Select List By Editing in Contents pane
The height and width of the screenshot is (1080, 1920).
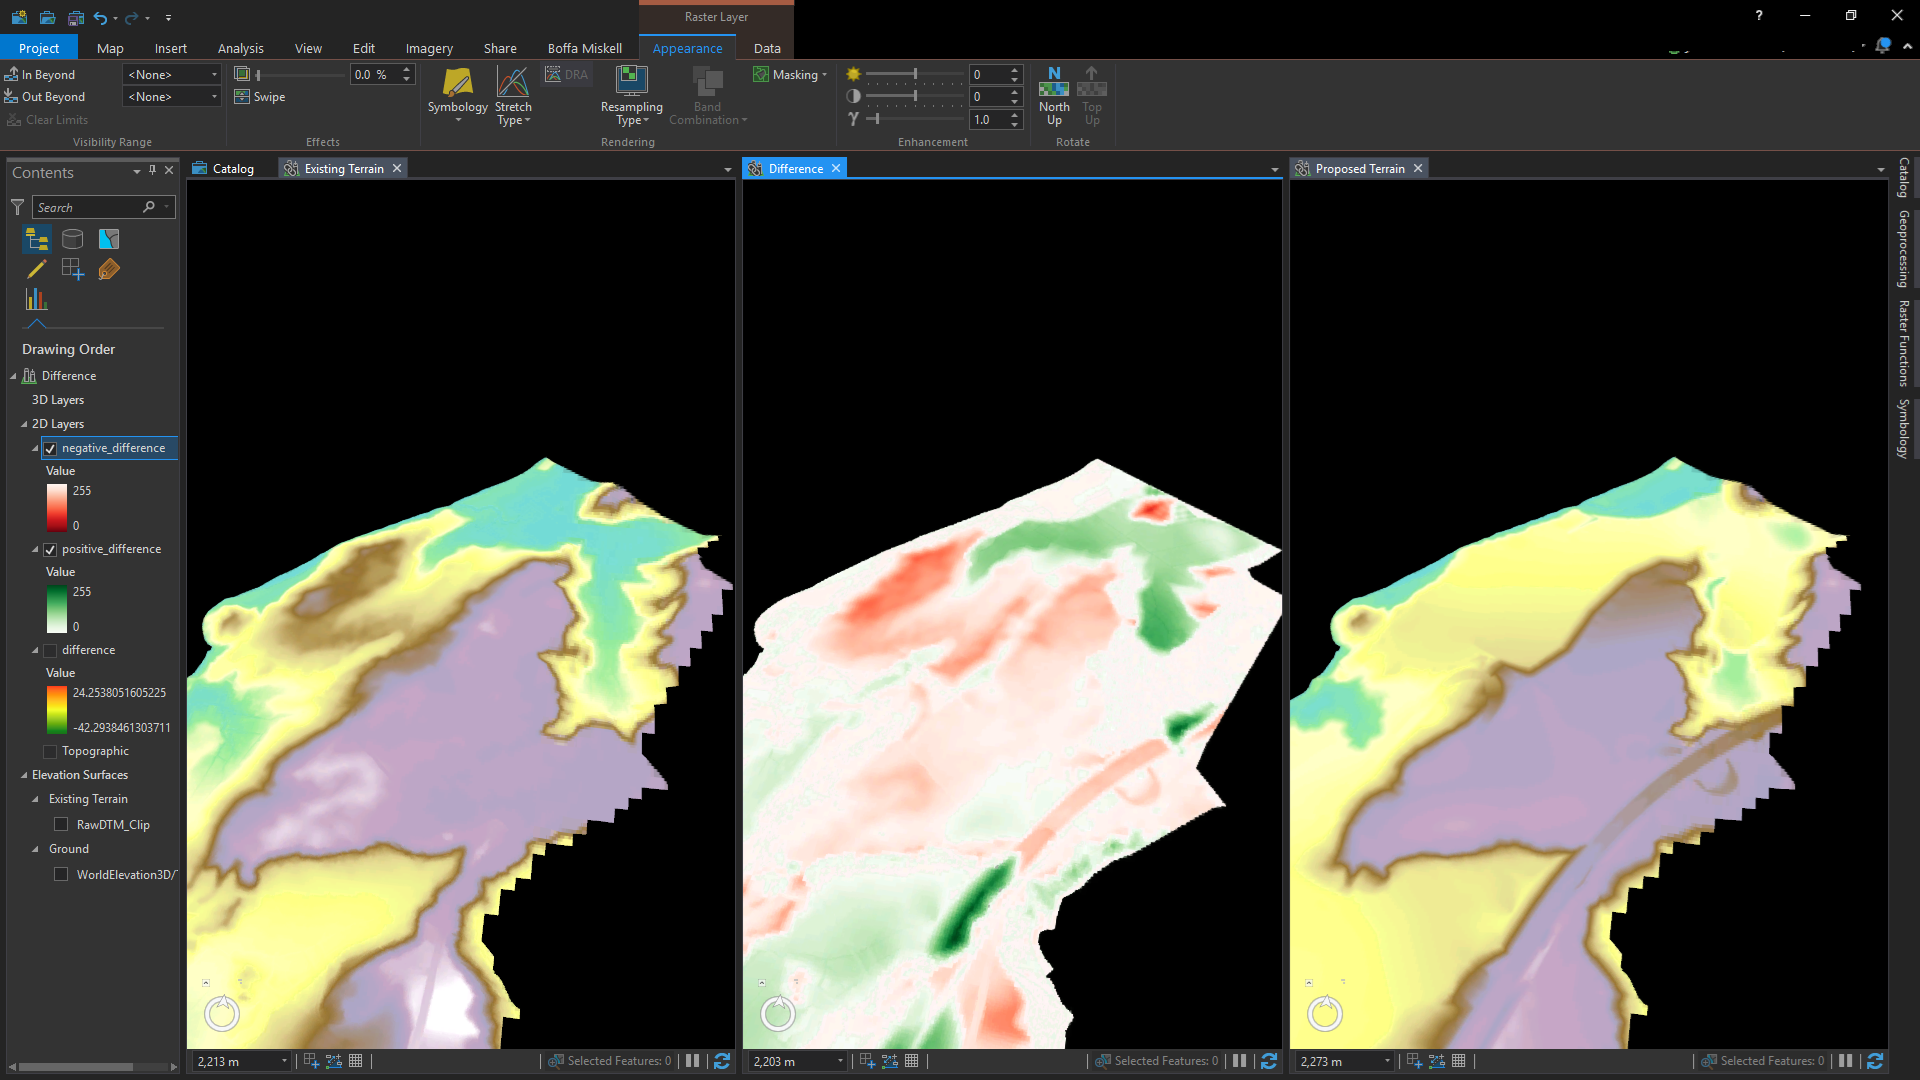click(x=36, y=269)
